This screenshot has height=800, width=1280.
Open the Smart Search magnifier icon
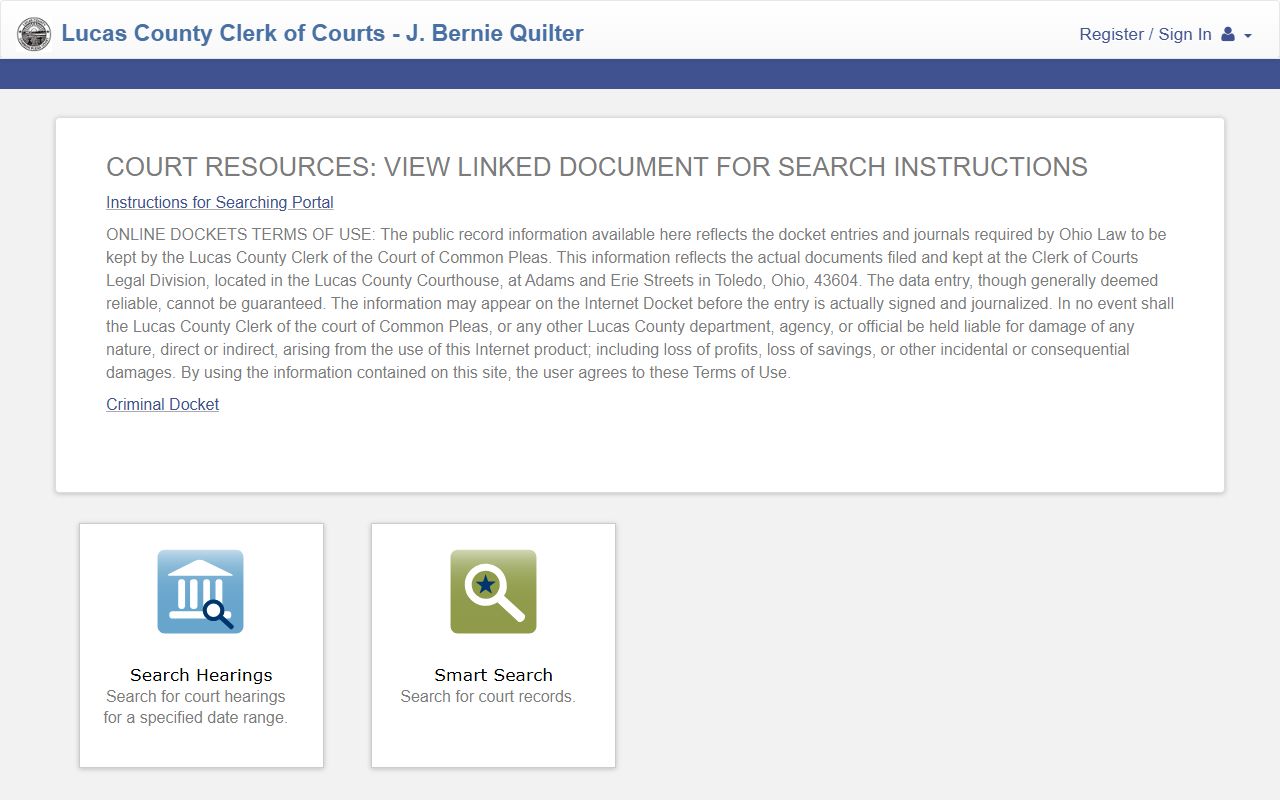(493, 591)
